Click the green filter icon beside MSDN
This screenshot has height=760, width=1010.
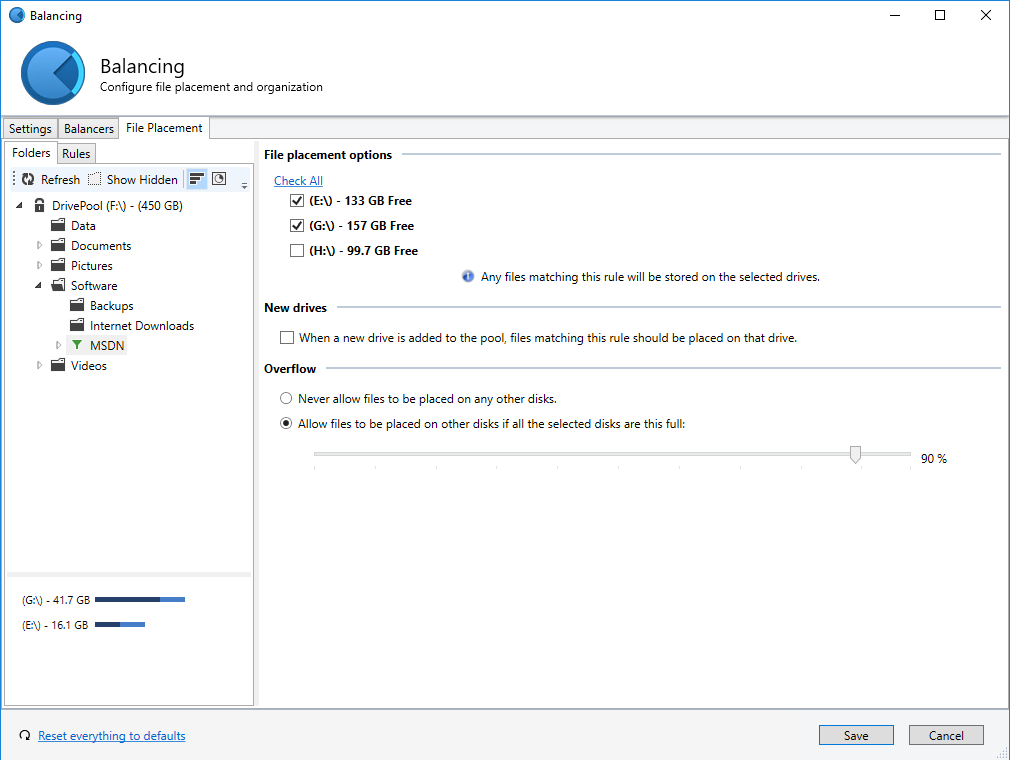tap(77, 346)
